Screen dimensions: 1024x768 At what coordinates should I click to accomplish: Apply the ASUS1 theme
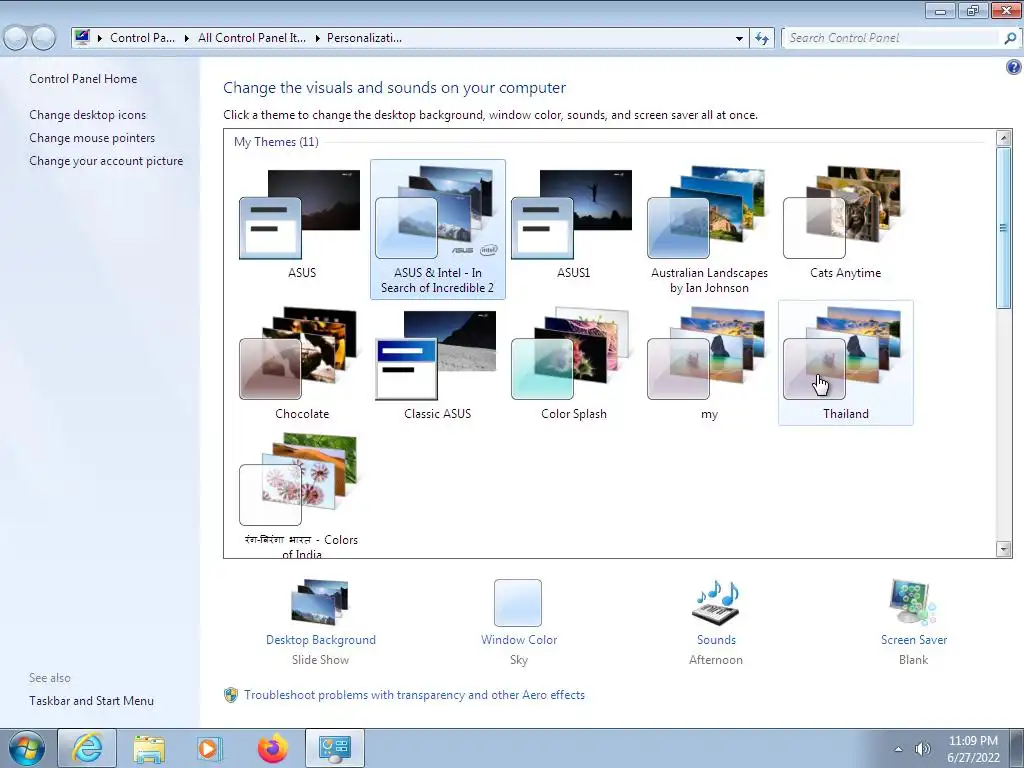(x=572, y=215)
